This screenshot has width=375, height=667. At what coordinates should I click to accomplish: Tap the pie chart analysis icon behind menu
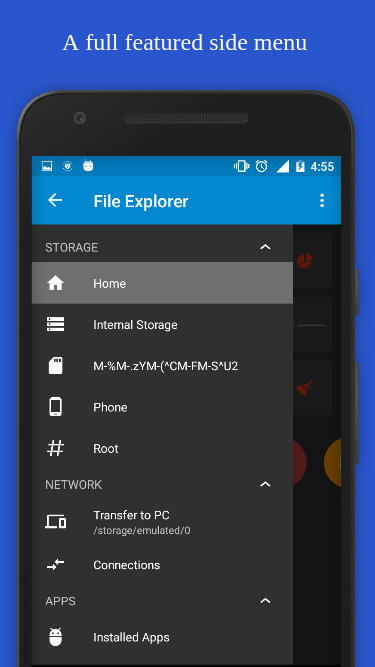304,260
